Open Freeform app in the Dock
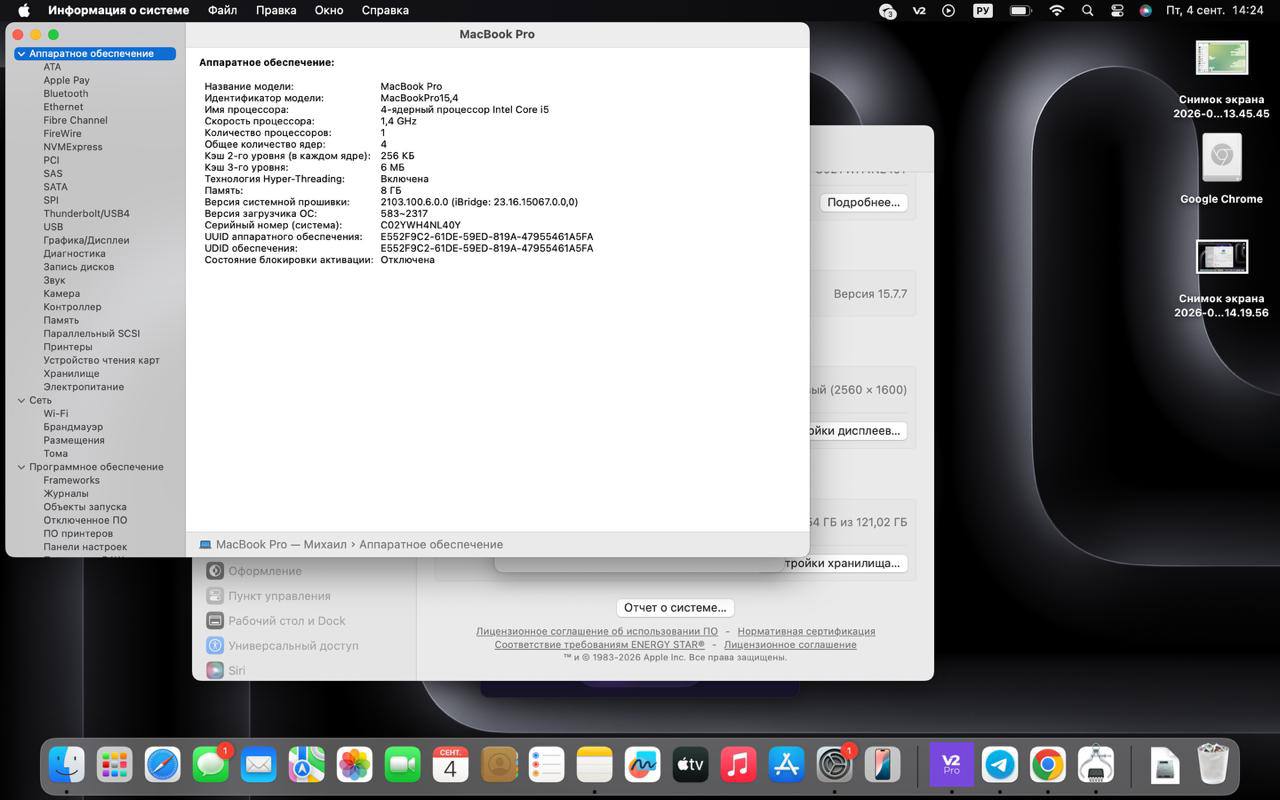1280x800 pixels. (643, 765)
